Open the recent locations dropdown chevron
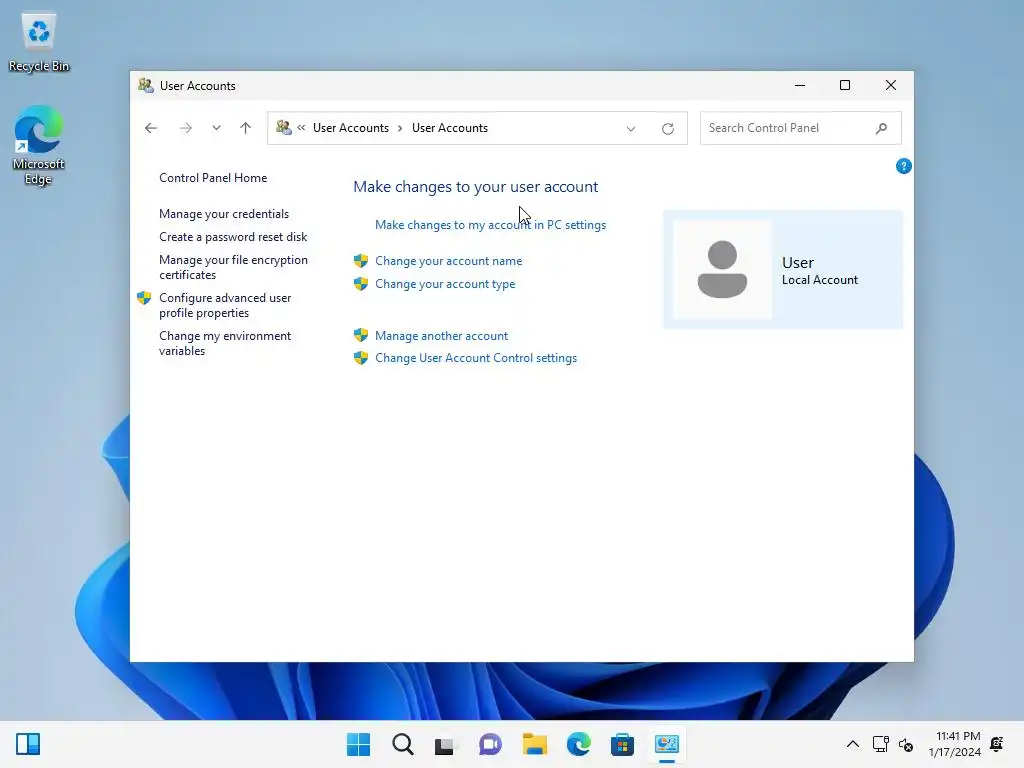The image size is (1024, 768). [x=216, y=128]
